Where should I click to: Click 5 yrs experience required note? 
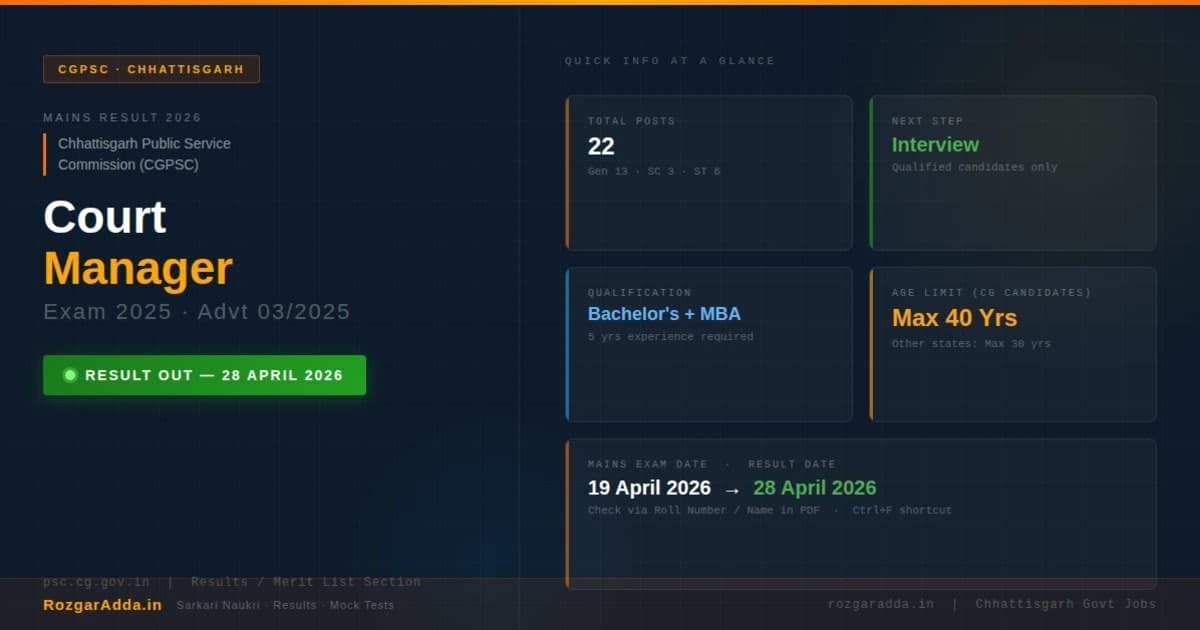[670, 337]
